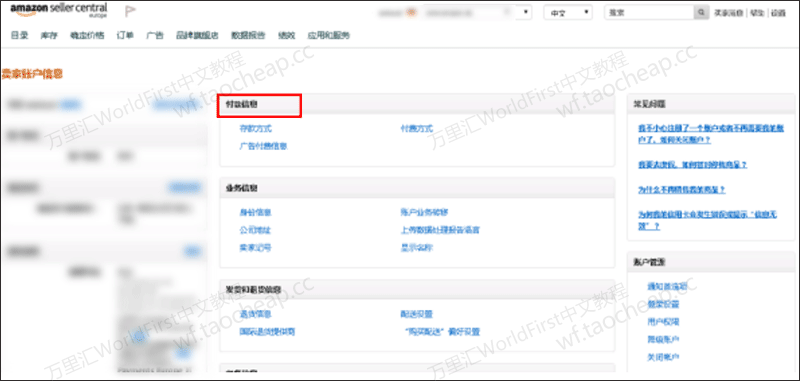The image size is (800, 381).
Task: Click the 设置 link in the header
Action: (778, 13)
